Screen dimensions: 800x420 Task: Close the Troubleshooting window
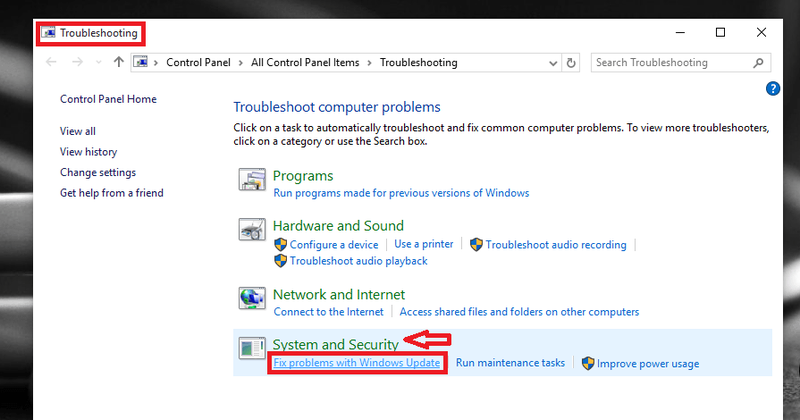(x=761, y=33)
